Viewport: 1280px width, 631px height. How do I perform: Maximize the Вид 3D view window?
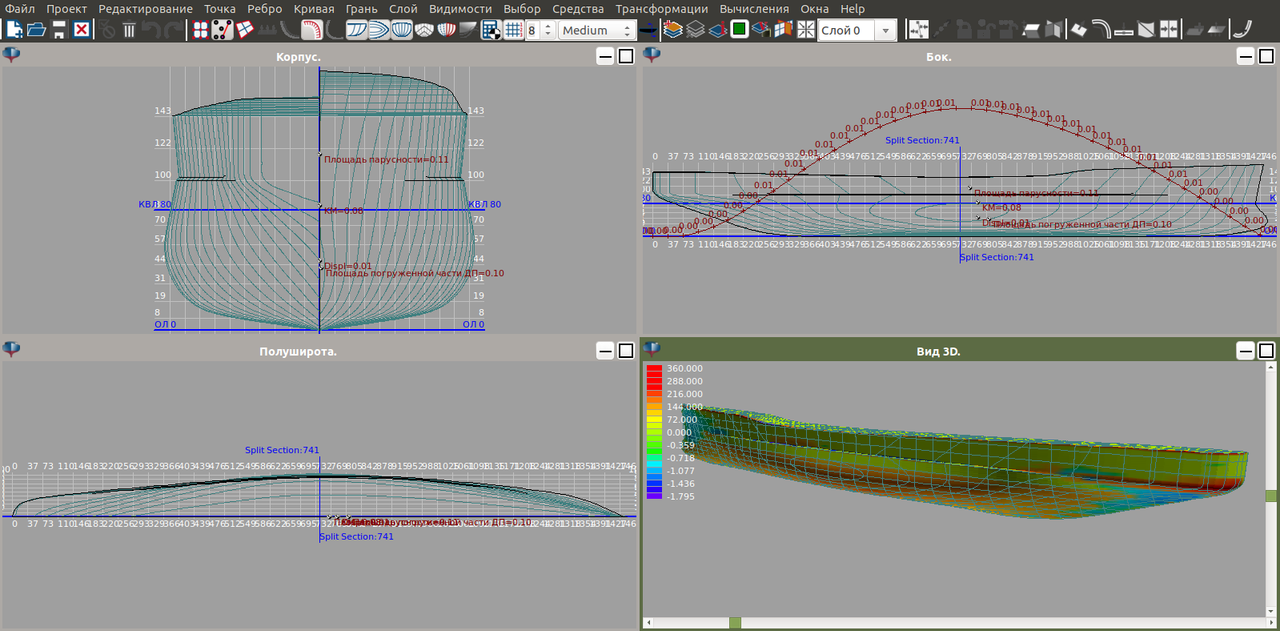1266,351
